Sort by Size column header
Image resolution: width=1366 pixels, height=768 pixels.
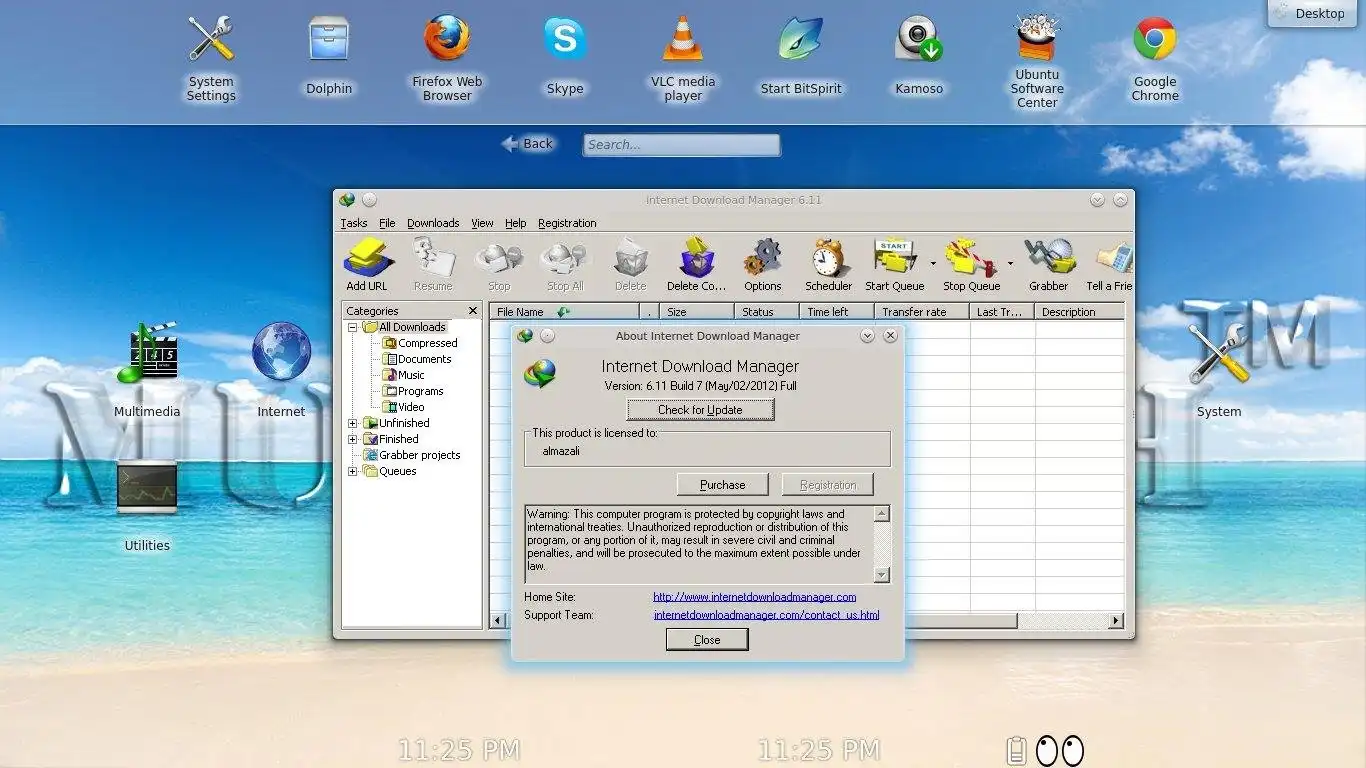click(697, 312)
